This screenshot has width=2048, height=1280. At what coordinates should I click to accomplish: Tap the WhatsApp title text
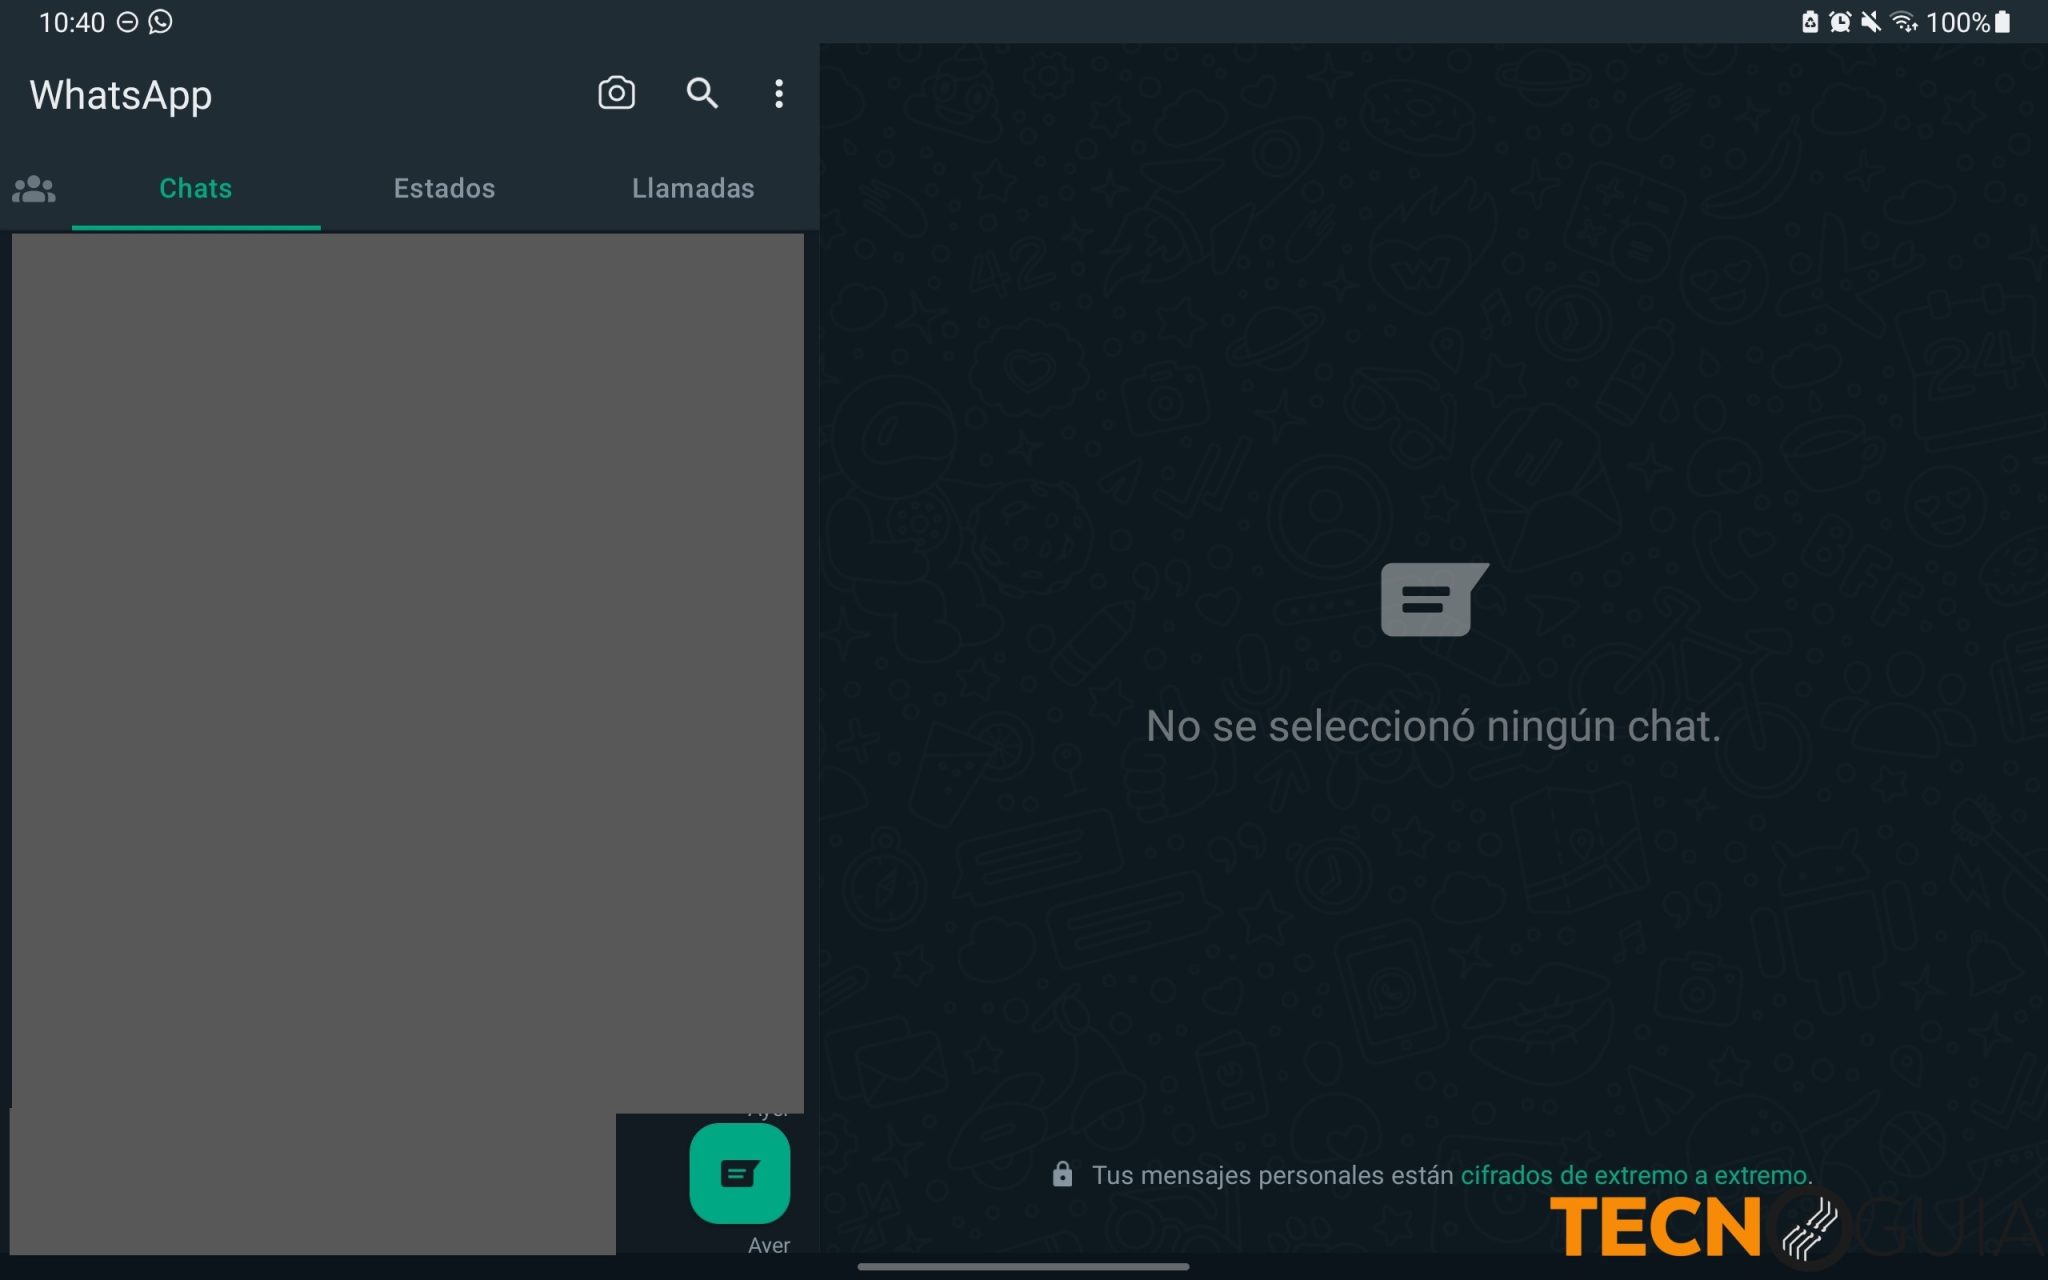120,95
